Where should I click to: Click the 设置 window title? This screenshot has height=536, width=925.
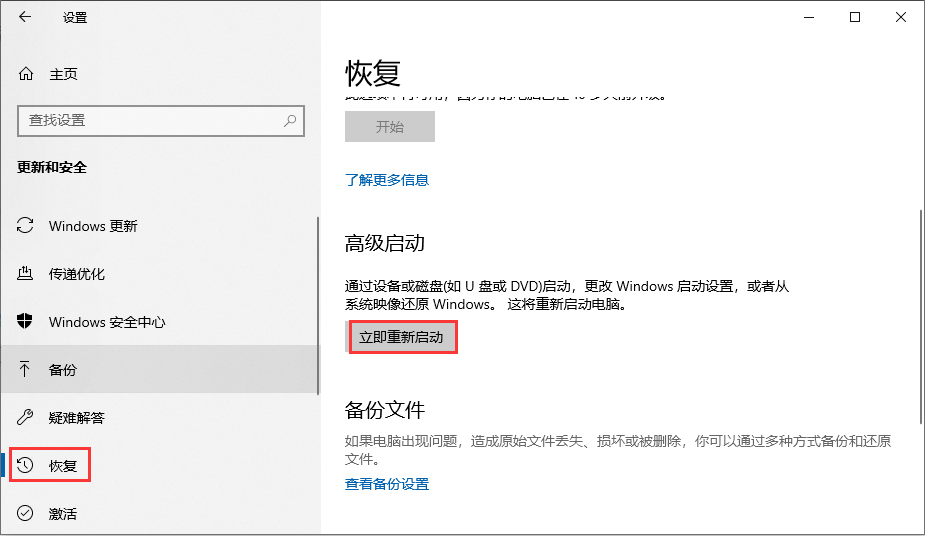[x=75, y=18]
